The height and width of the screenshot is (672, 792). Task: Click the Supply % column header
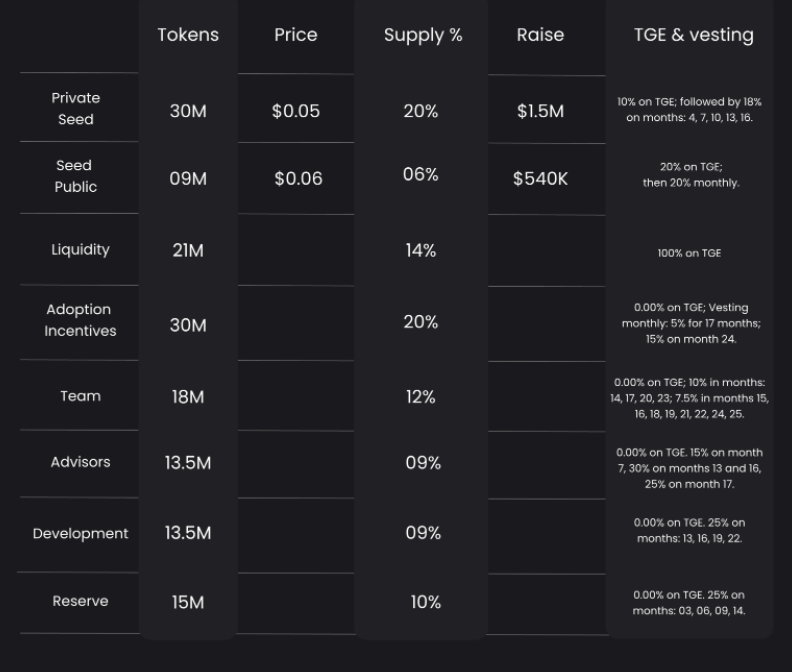(423, 35)
